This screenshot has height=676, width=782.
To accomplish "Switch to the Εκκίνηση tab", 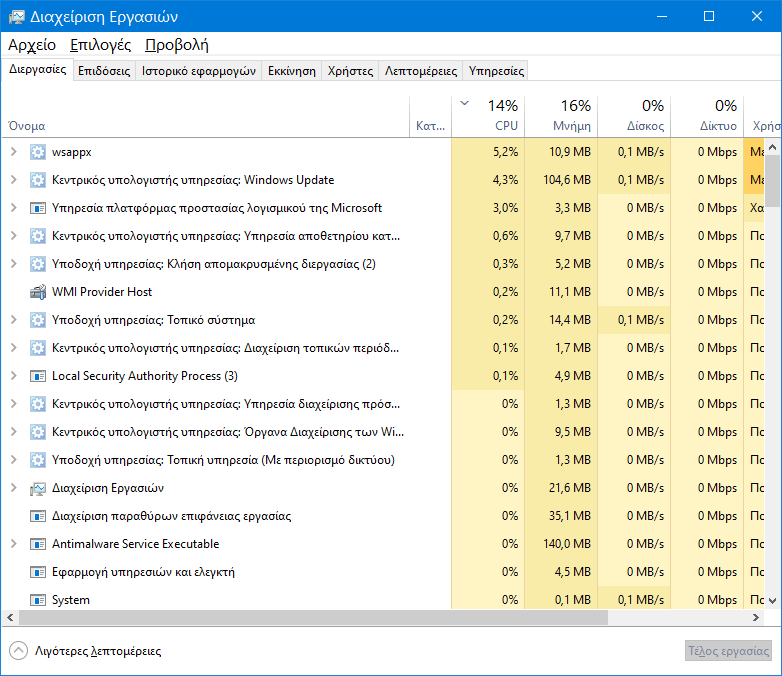I will pos(292,71).
